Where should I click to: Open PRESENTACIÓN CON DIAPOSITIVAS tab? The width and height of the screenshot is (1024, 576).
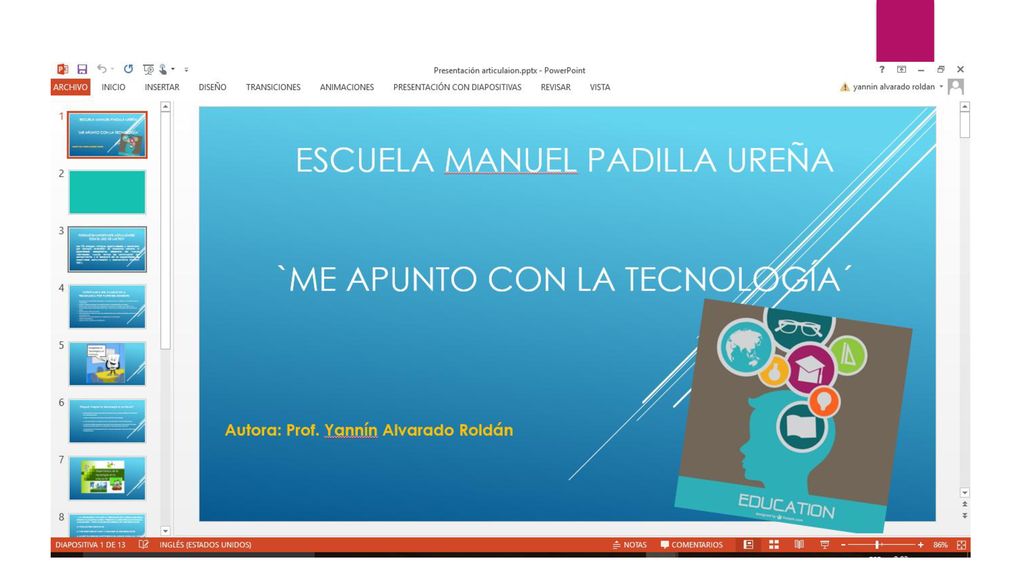point(457,87)
